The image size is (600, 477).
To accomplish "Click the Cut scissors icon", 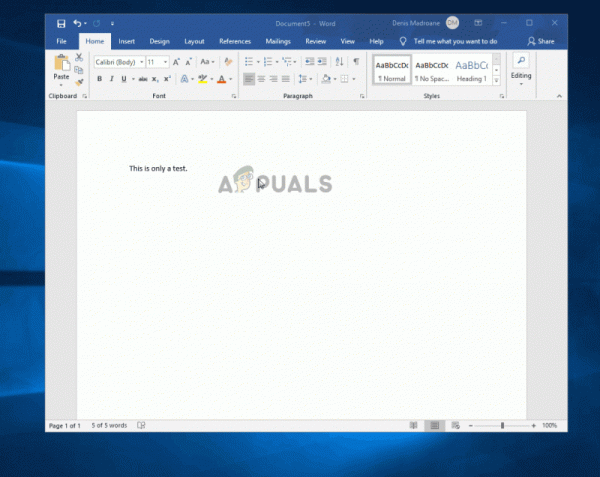I will (79, 57).
